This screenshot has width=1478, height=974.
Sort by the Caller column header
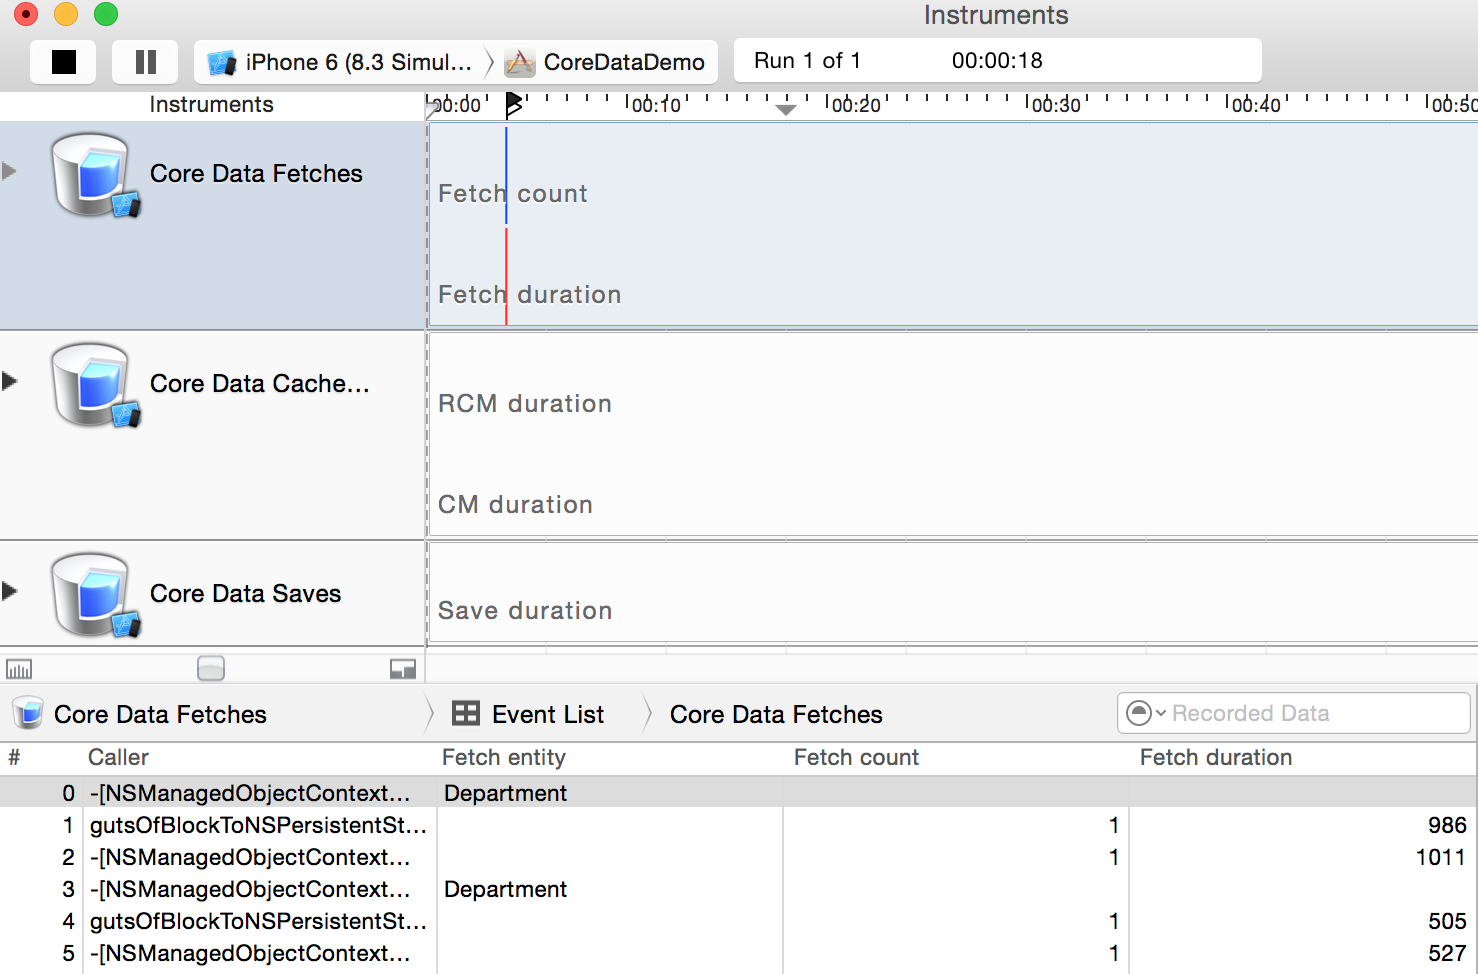click(x=118, y=758)
